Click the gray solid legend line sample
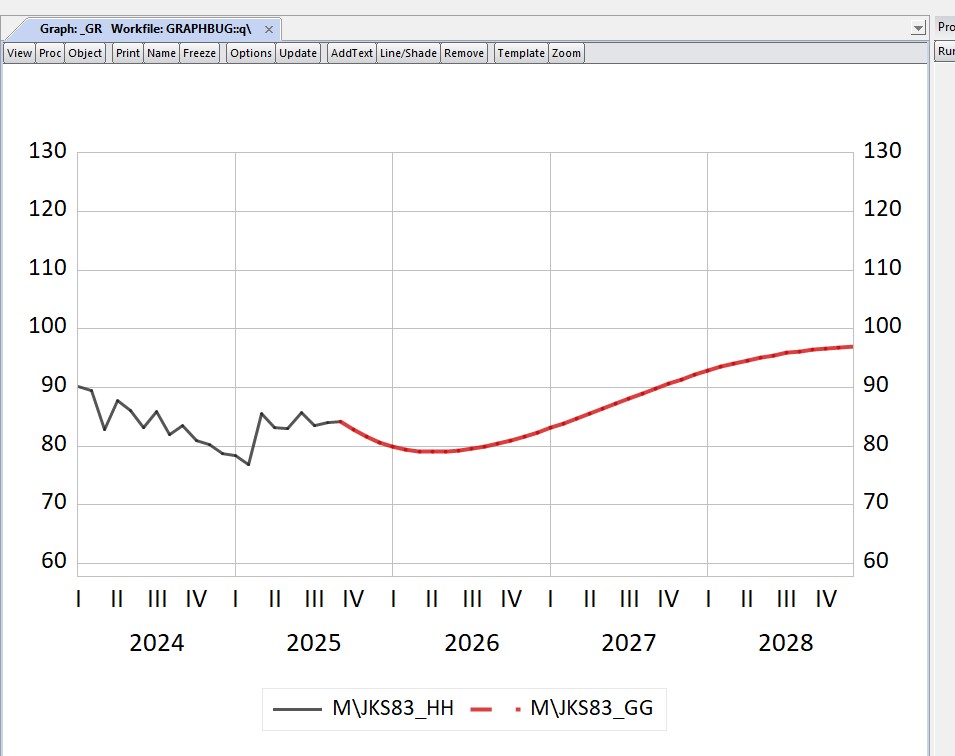The height and width of the screenshot is (756, 955). pos(298,710)
